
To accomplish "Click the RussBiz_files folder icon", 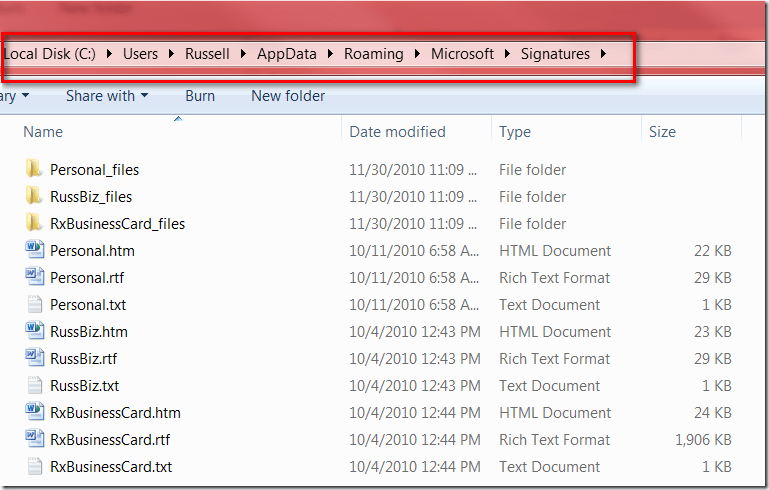I will pos(34,196).
